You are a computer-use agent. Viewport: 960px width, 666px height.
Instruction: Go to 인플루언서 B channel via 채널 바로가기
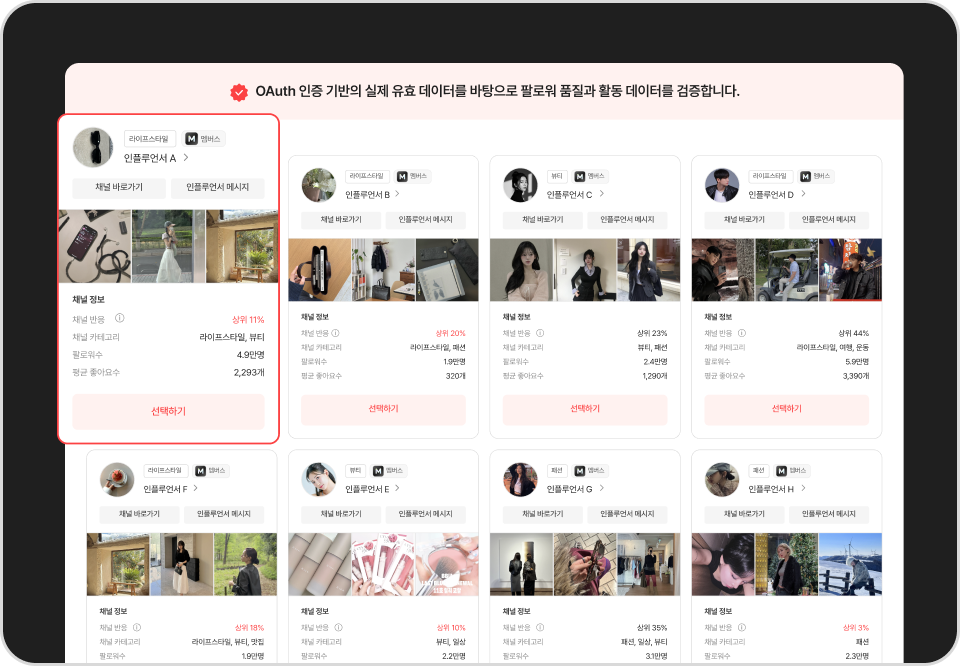pyautogui.click(x=341, y=220)
